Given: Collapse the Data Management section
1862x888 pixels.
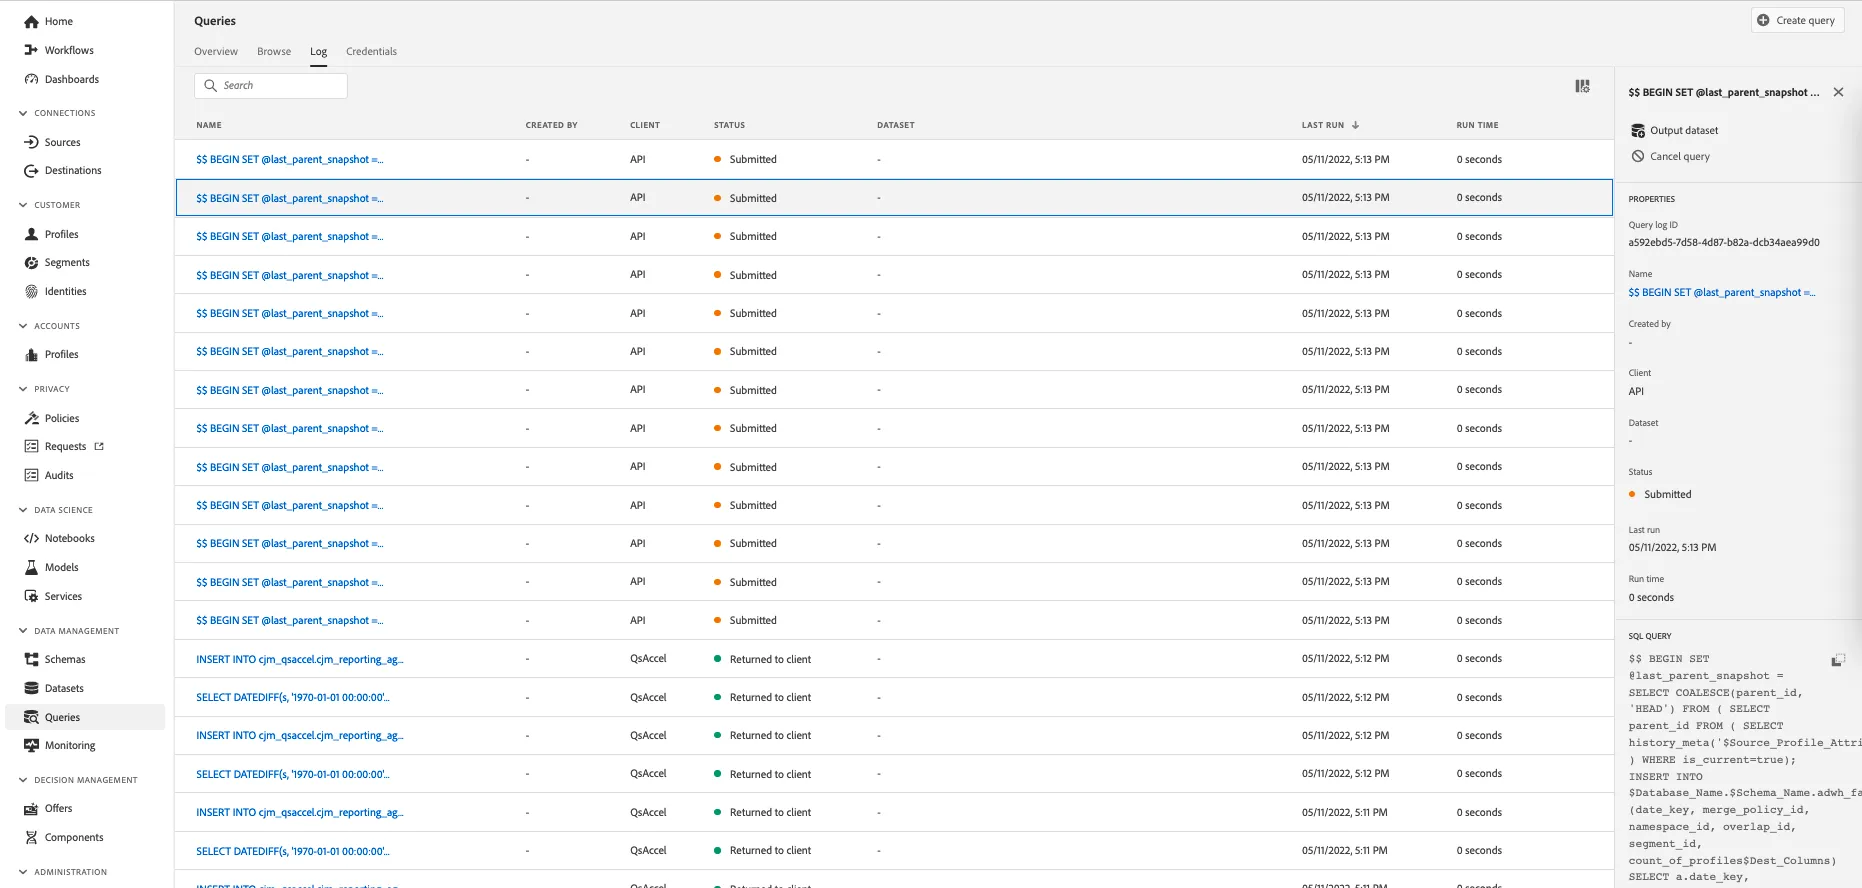Looking at the screenshot, I should point(23,631).
